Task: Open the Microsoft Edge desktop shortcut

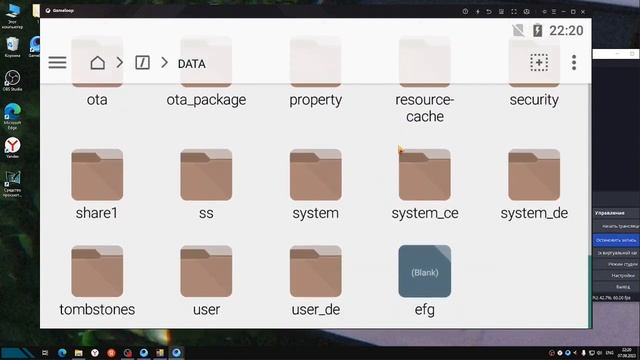Action: (12, 116)
